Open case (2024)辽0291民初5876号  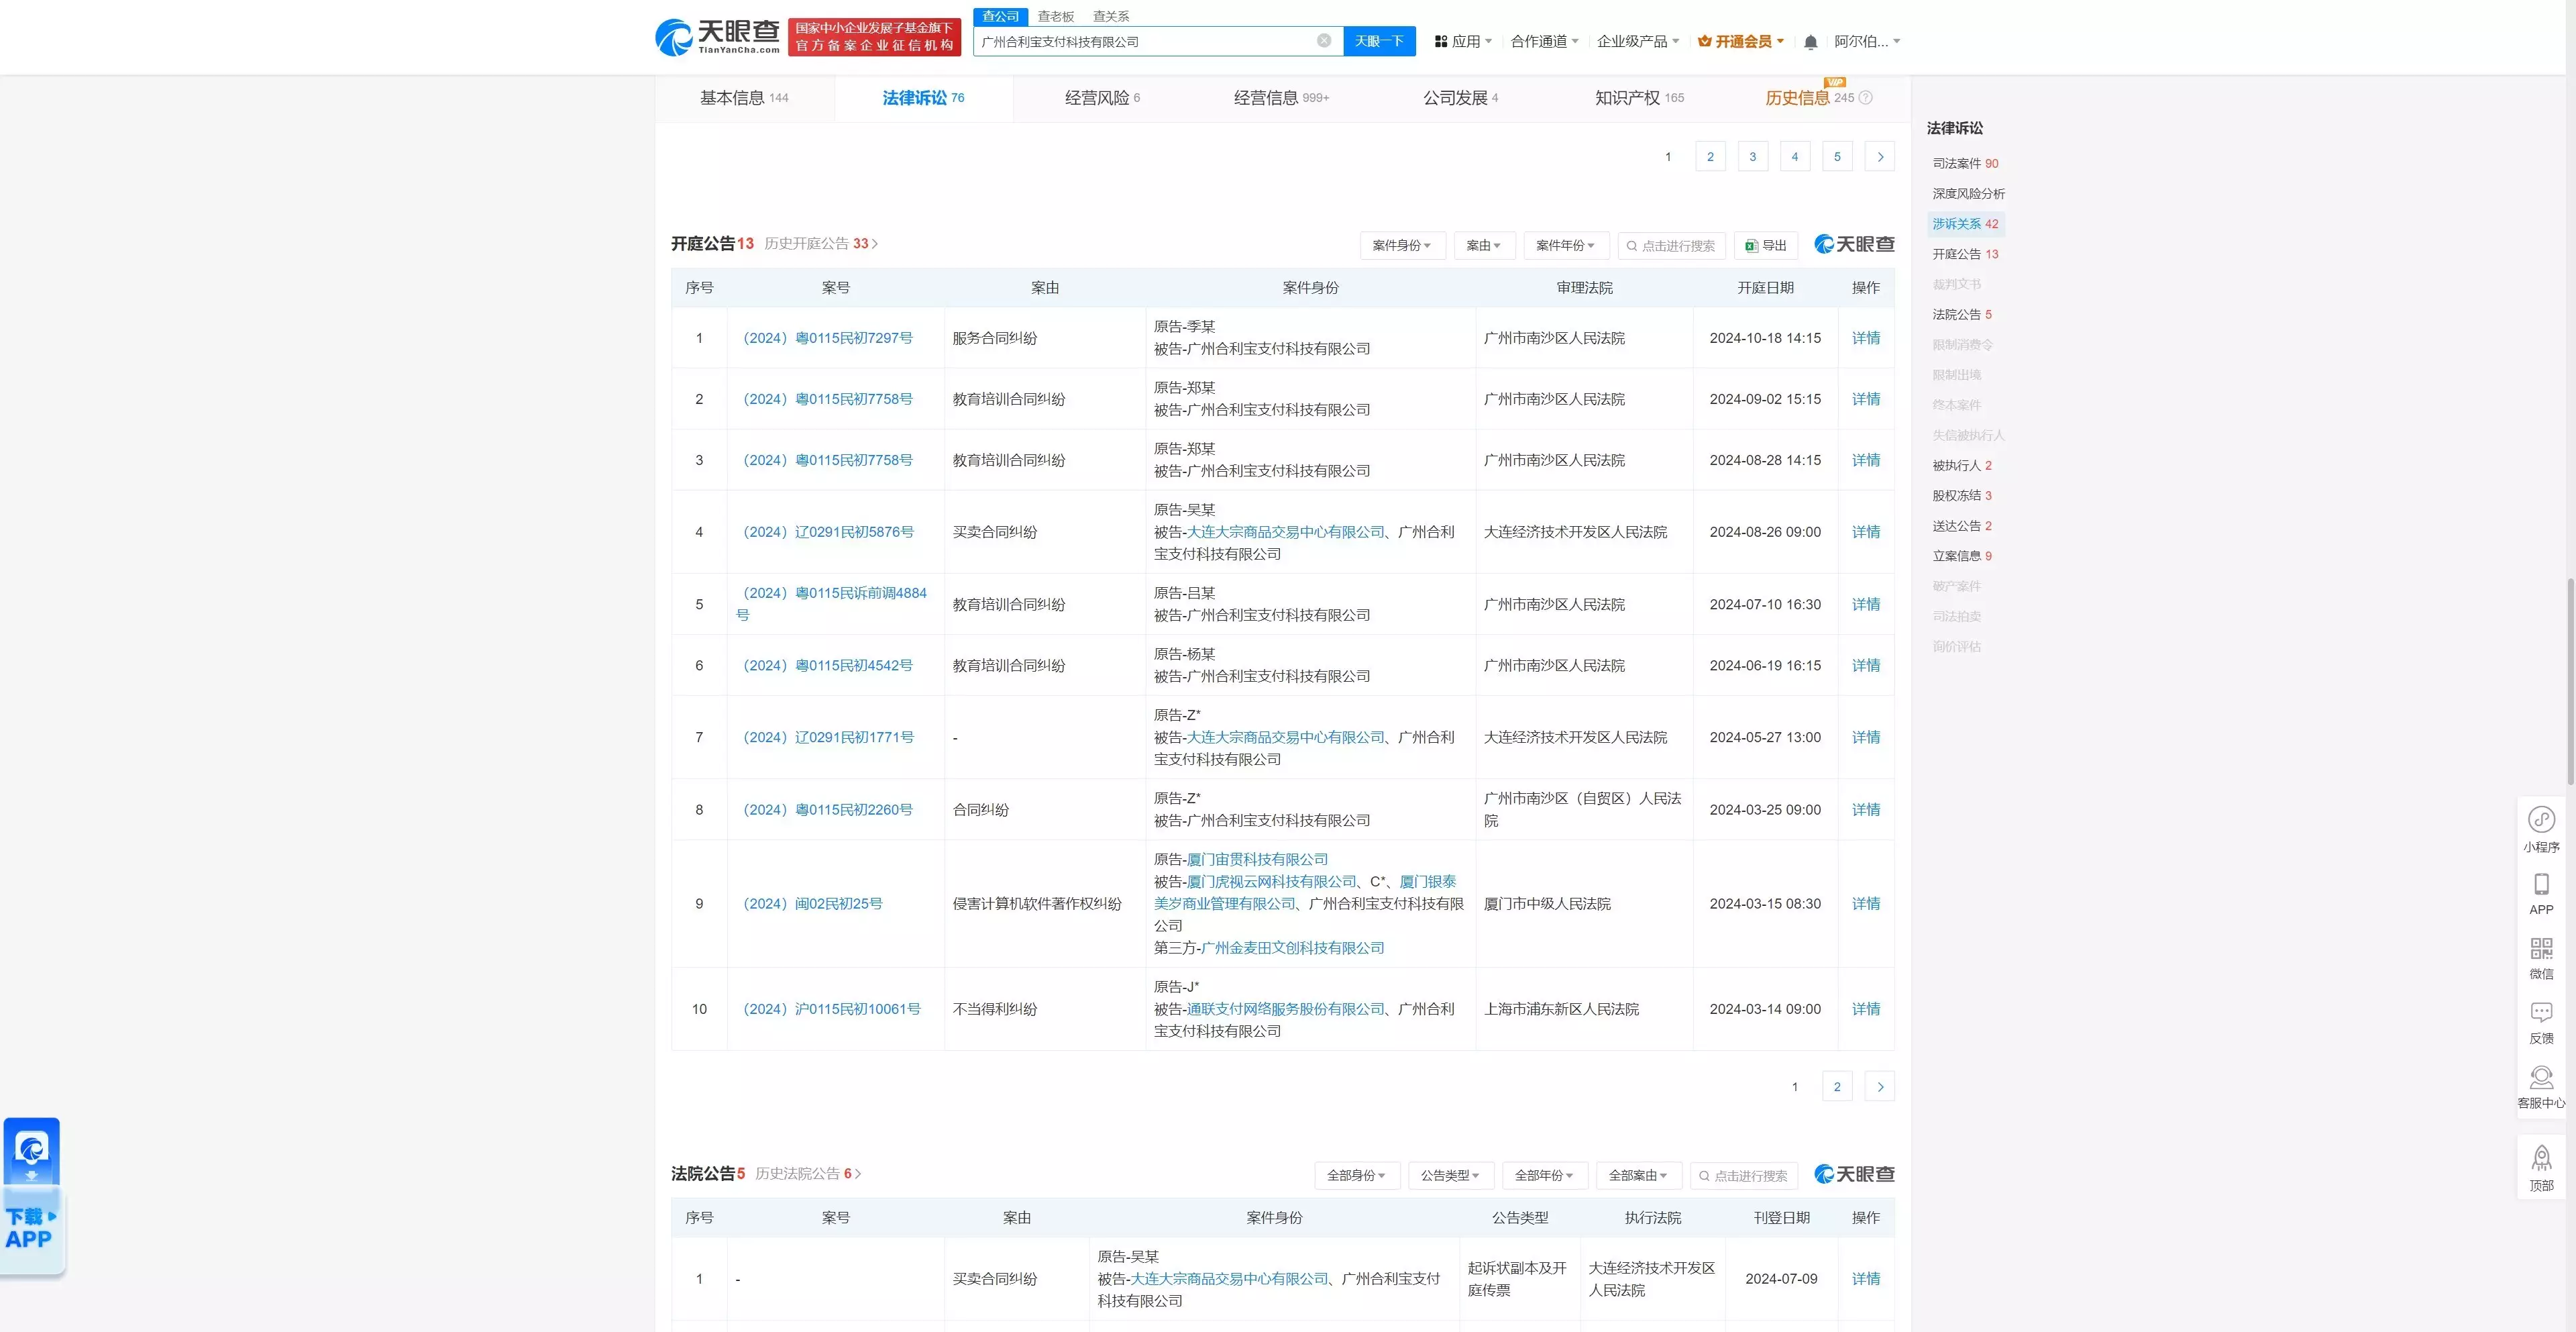tap(828, 532)
